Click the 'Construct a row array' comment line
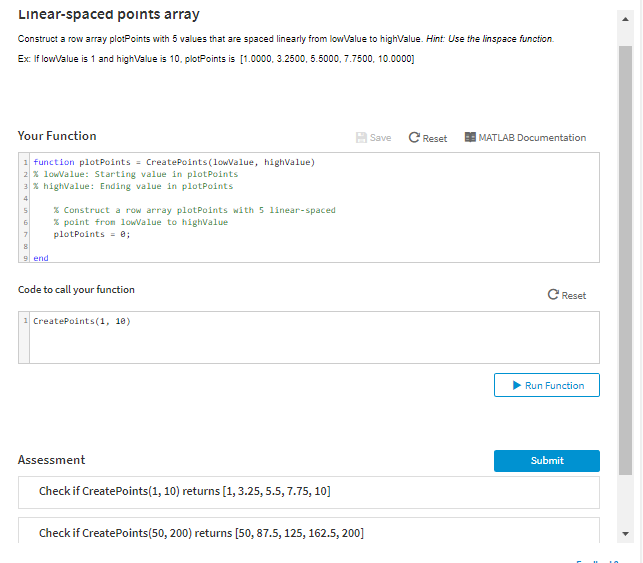 (194, 210)
